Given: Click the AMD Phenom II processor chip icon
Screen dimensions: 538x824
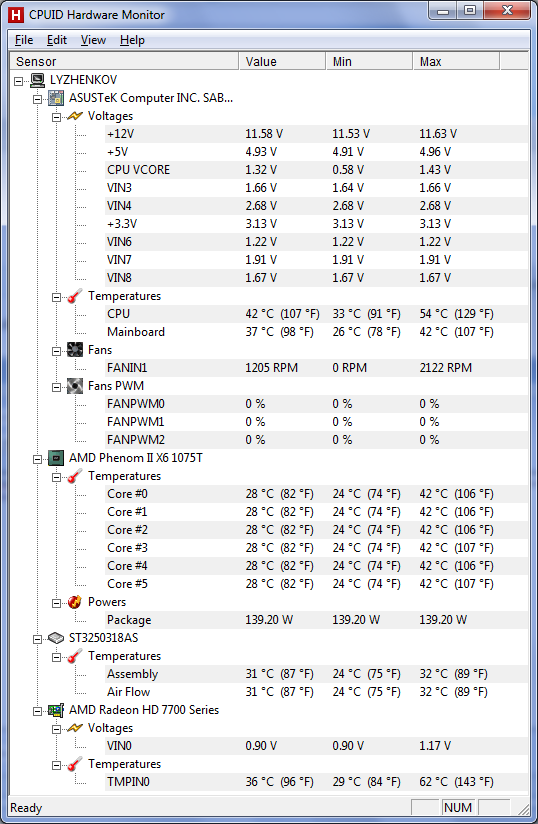Looking at the screenshot, I should click(56, 458).
